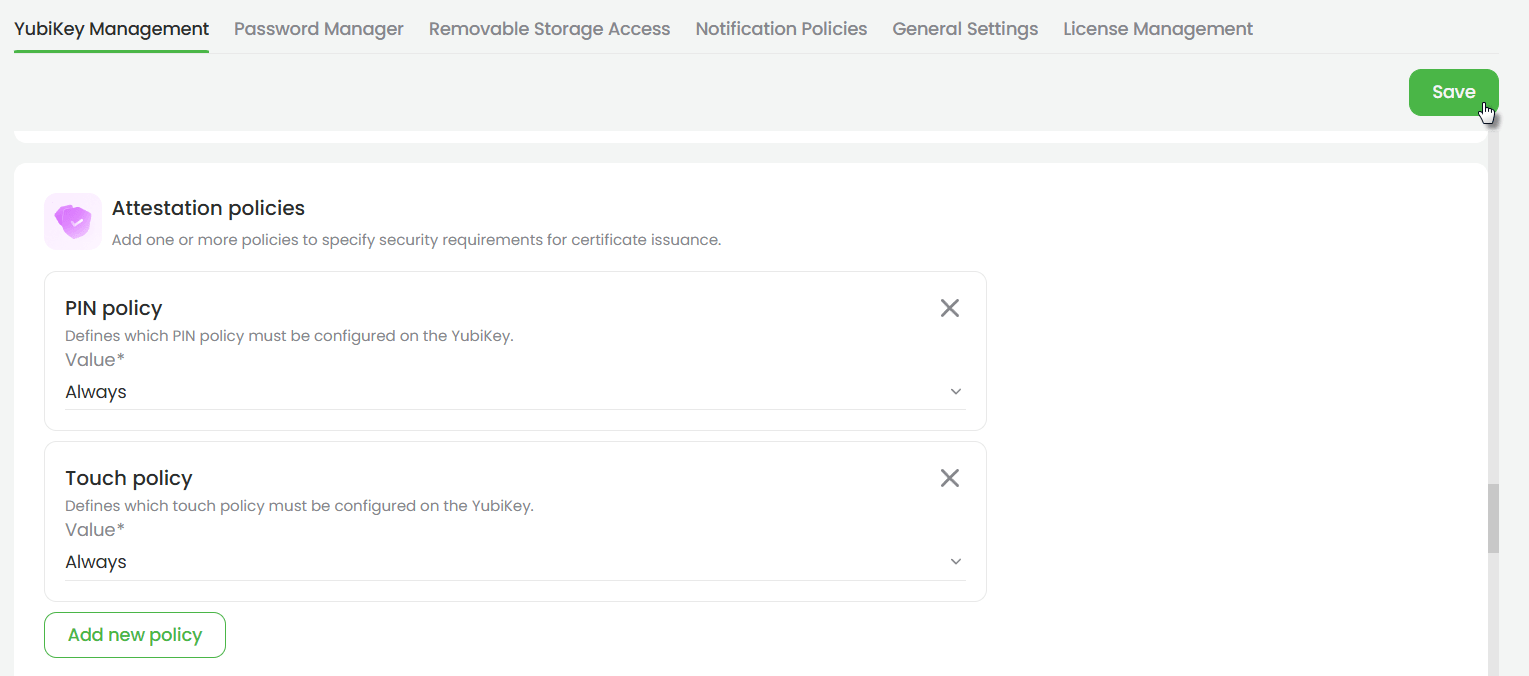Remove the PIN policy with its X icon
The height and width of the screenshot is (676, 1529).
[x=950, y=308]
